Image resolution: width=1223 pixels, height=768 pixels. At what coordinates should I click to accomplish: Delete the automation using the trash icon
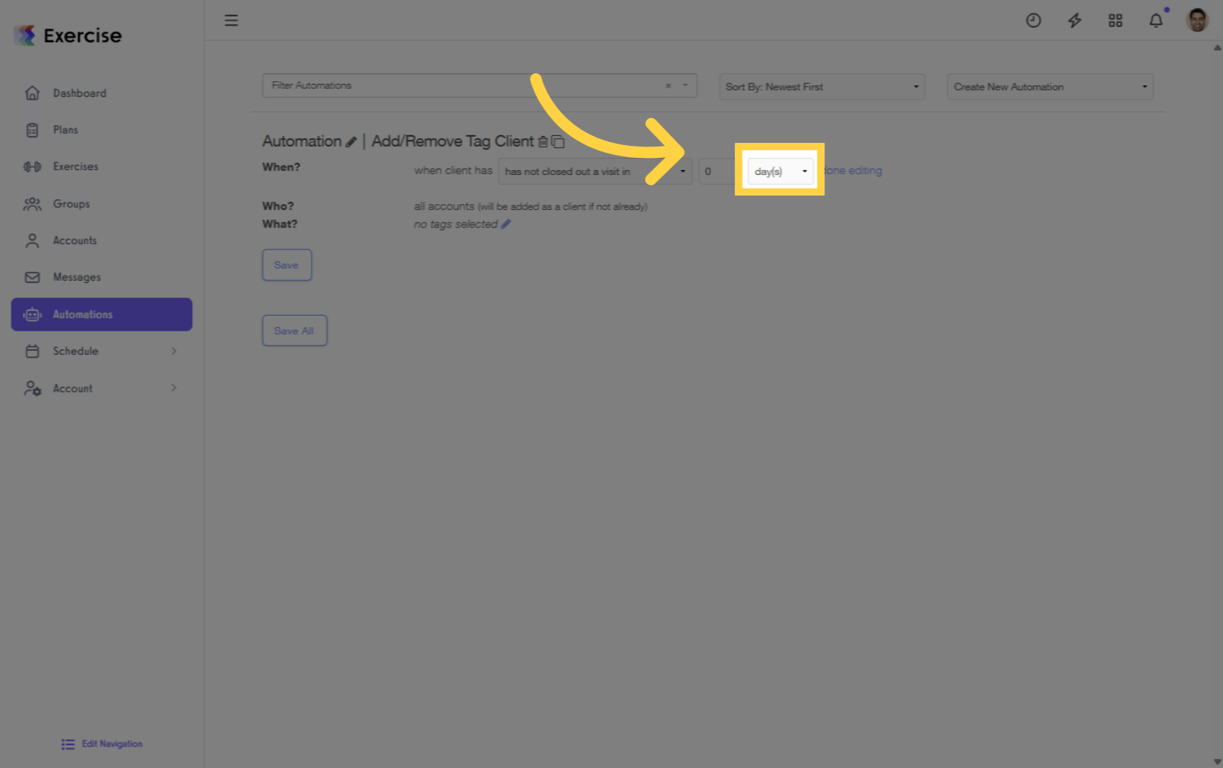[x=544, y=141]
